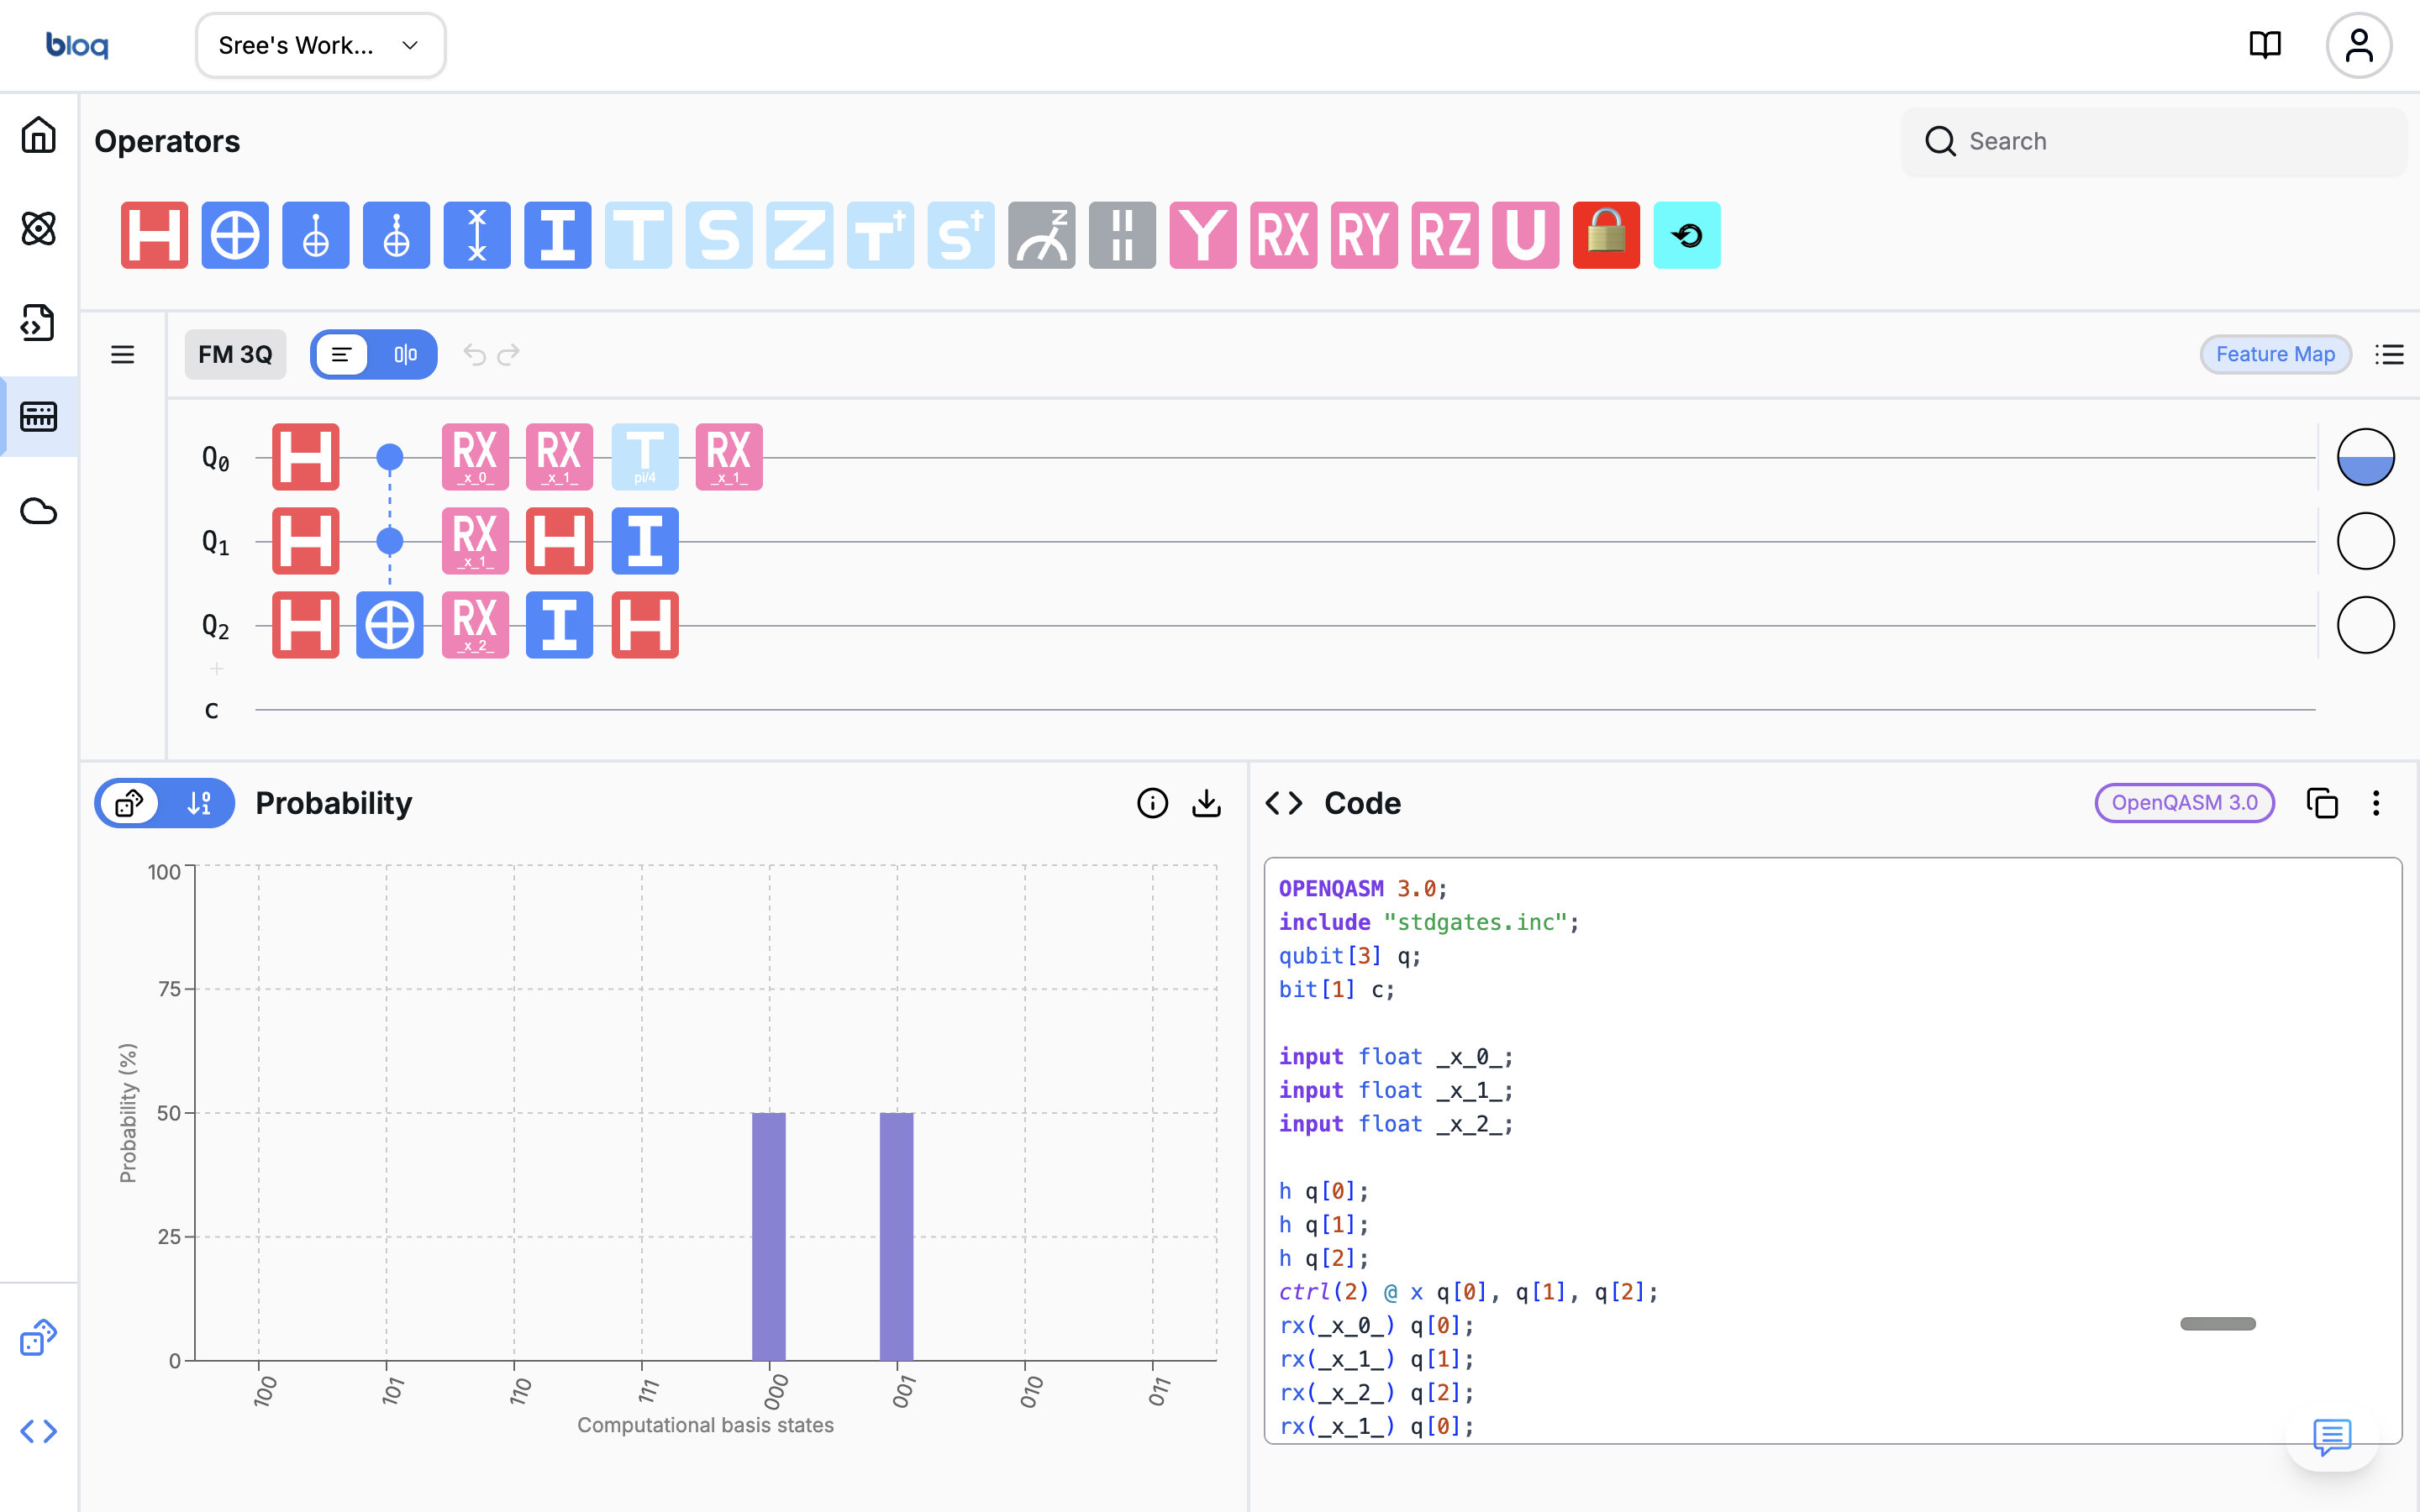Click the Code panel horizontal scrollbar

2217,1324
